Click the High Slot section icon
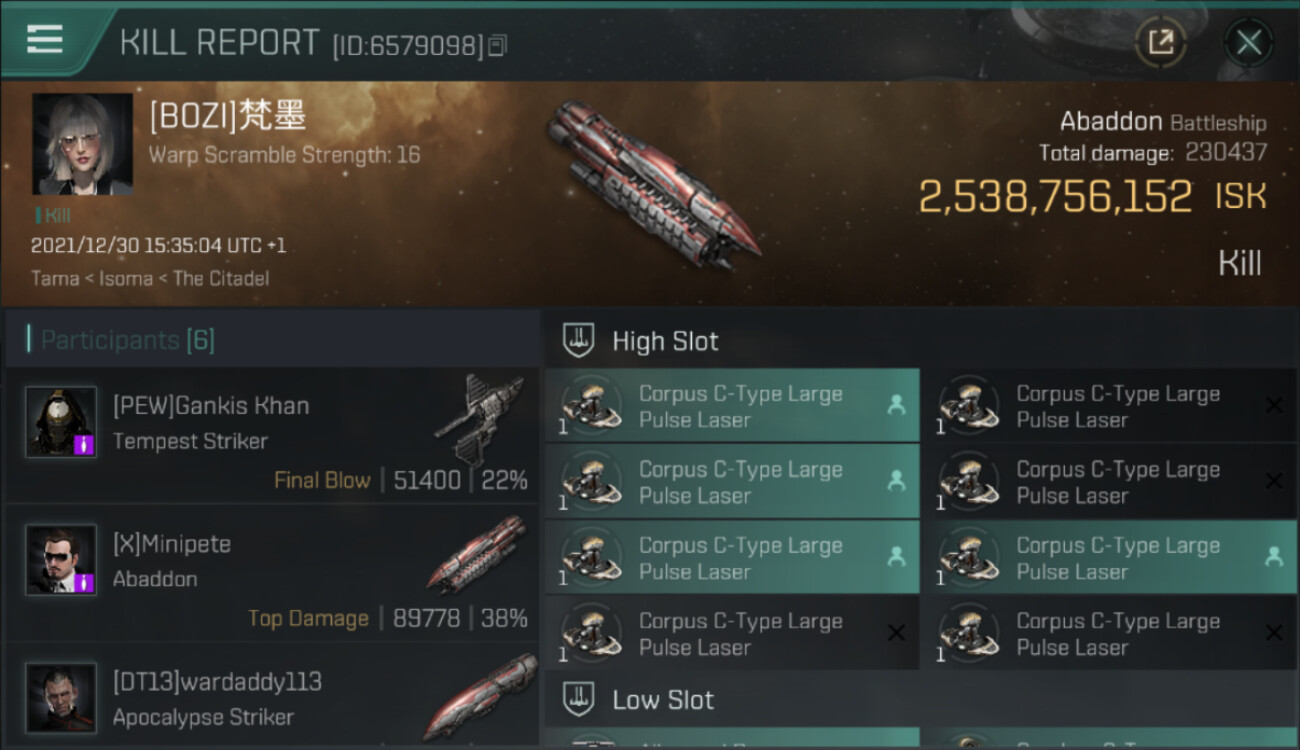Screen dimensions: 1300x750 [x=579, y=341]
